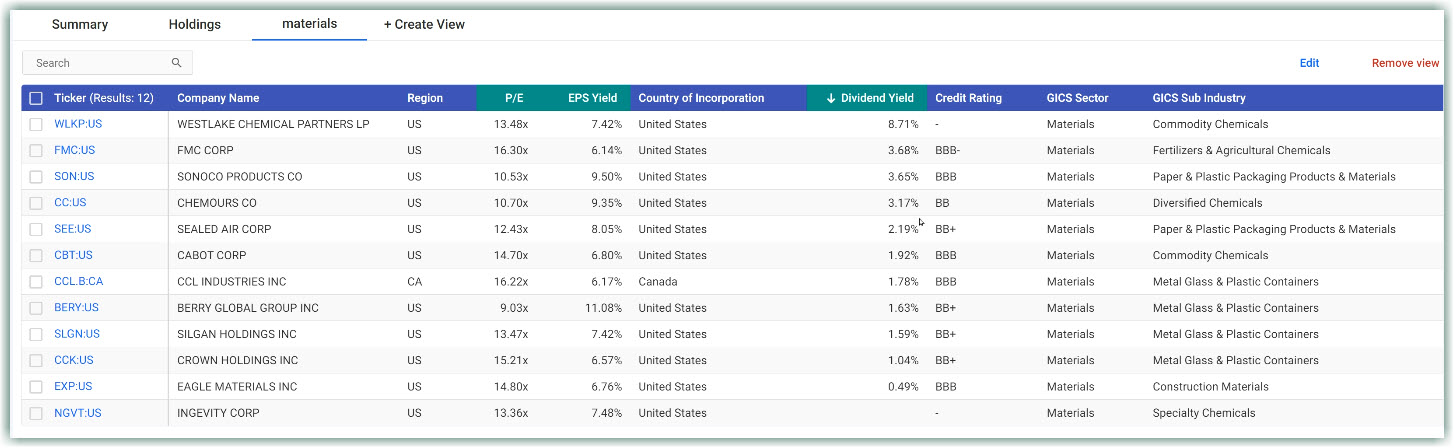Open the CC:US ticker link
The width and height of the screenshot is (1454, 448).
click(x=70, y=203)
